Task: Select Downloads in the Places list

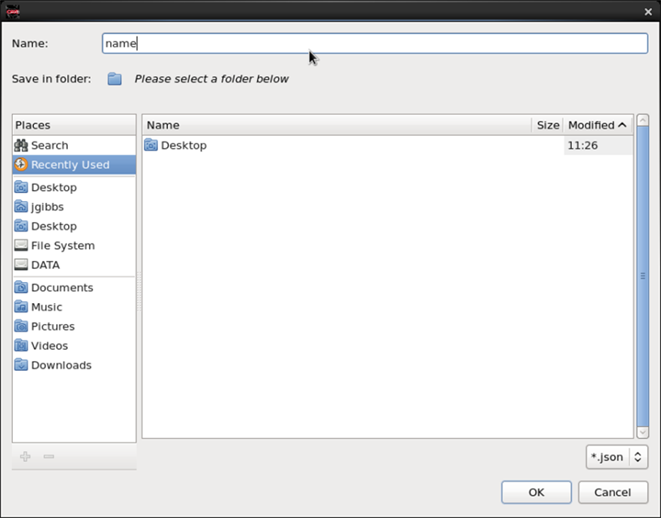Action: [x=74, y=365]
